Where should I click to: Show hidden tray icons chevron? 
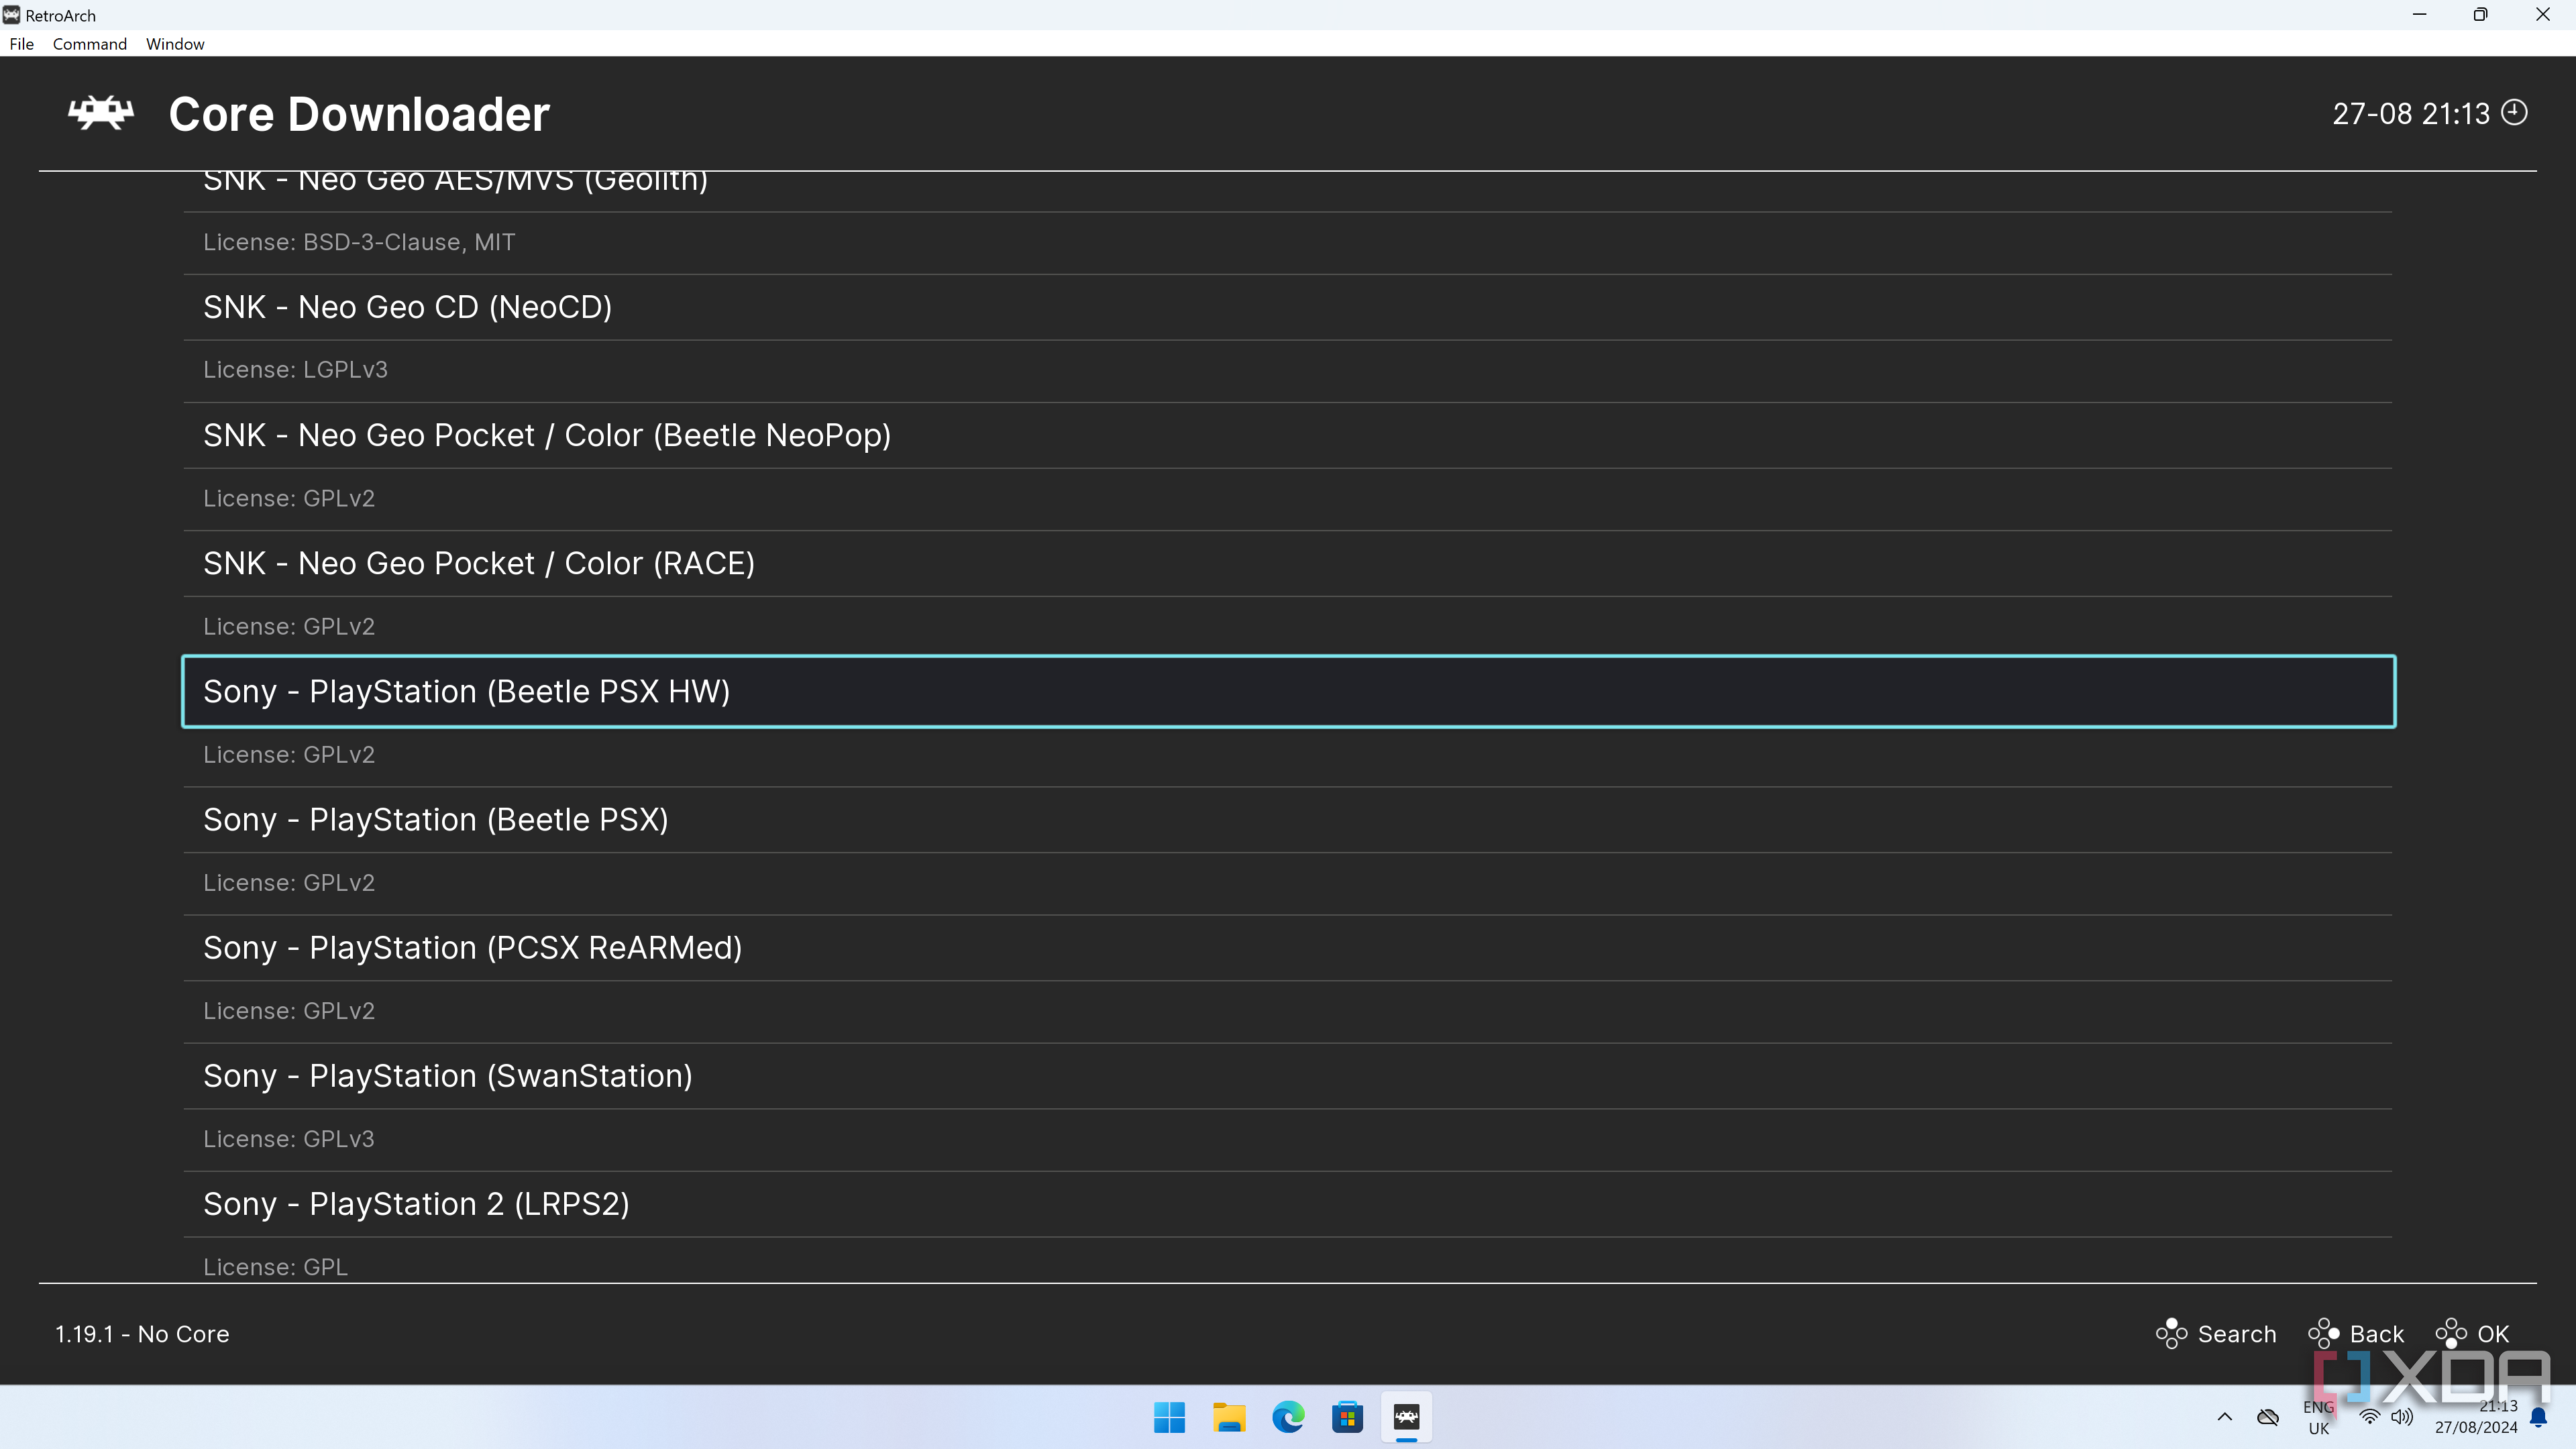[2224, 1417]
